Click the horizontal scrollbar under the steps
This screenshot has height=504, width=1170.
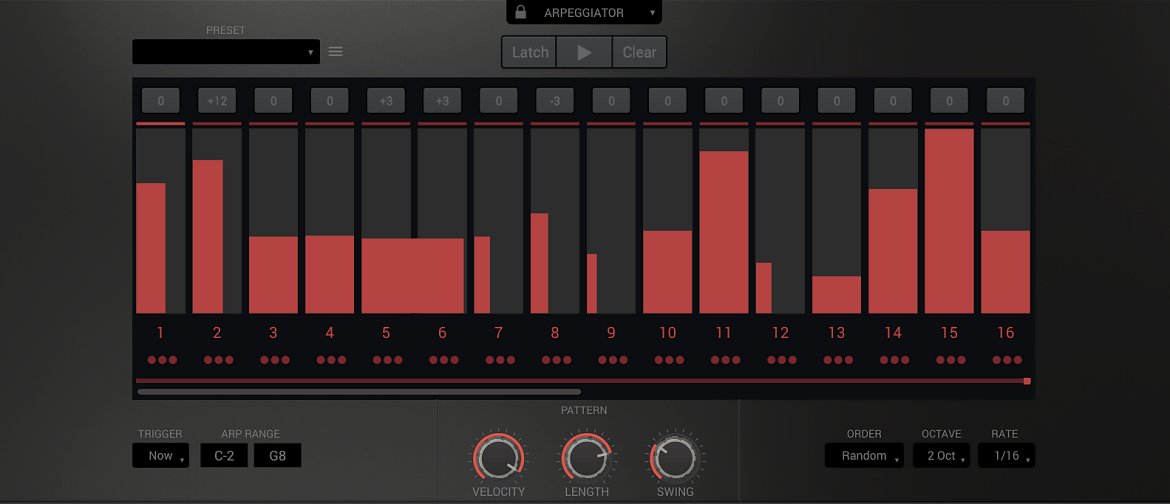coord(359,391)
